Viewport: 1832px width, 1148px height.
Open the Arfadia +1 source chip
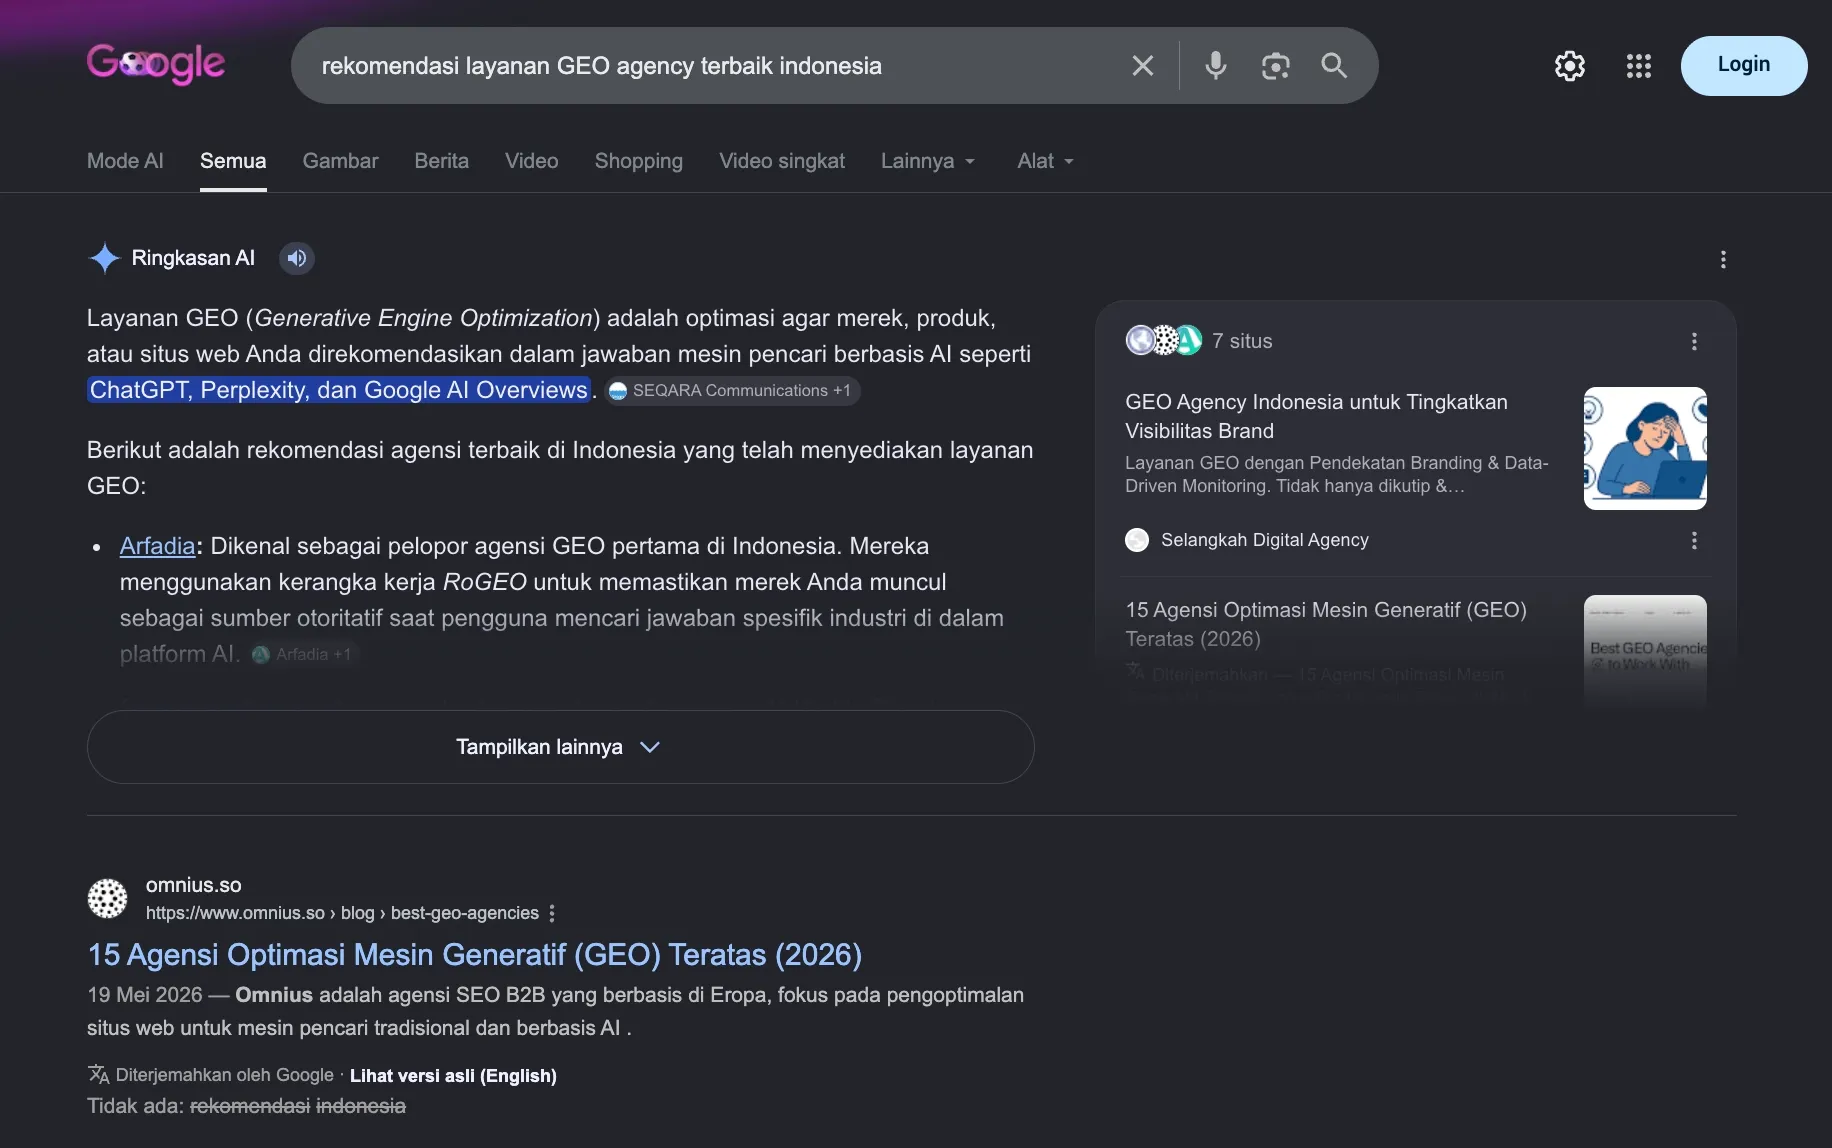click(x=302, y=654)
